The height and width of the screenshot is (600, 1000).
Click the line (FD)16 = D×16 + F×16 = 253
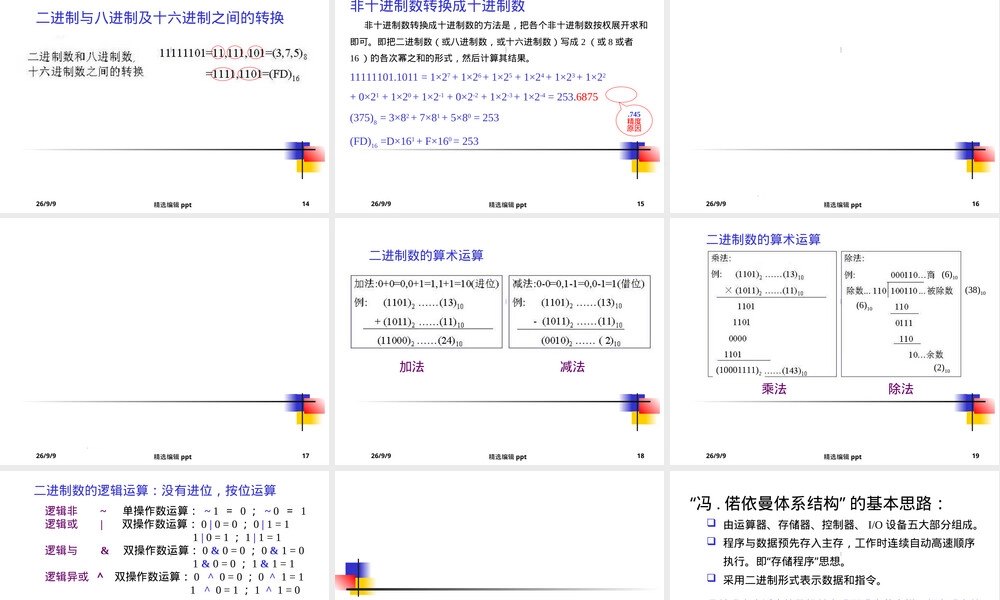(x=414, y=142)
